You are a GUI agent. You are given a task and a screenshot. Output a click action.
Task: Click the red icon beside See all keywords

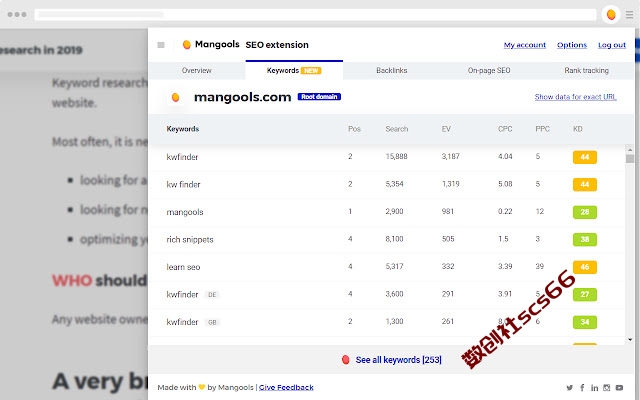pos(345,360)
